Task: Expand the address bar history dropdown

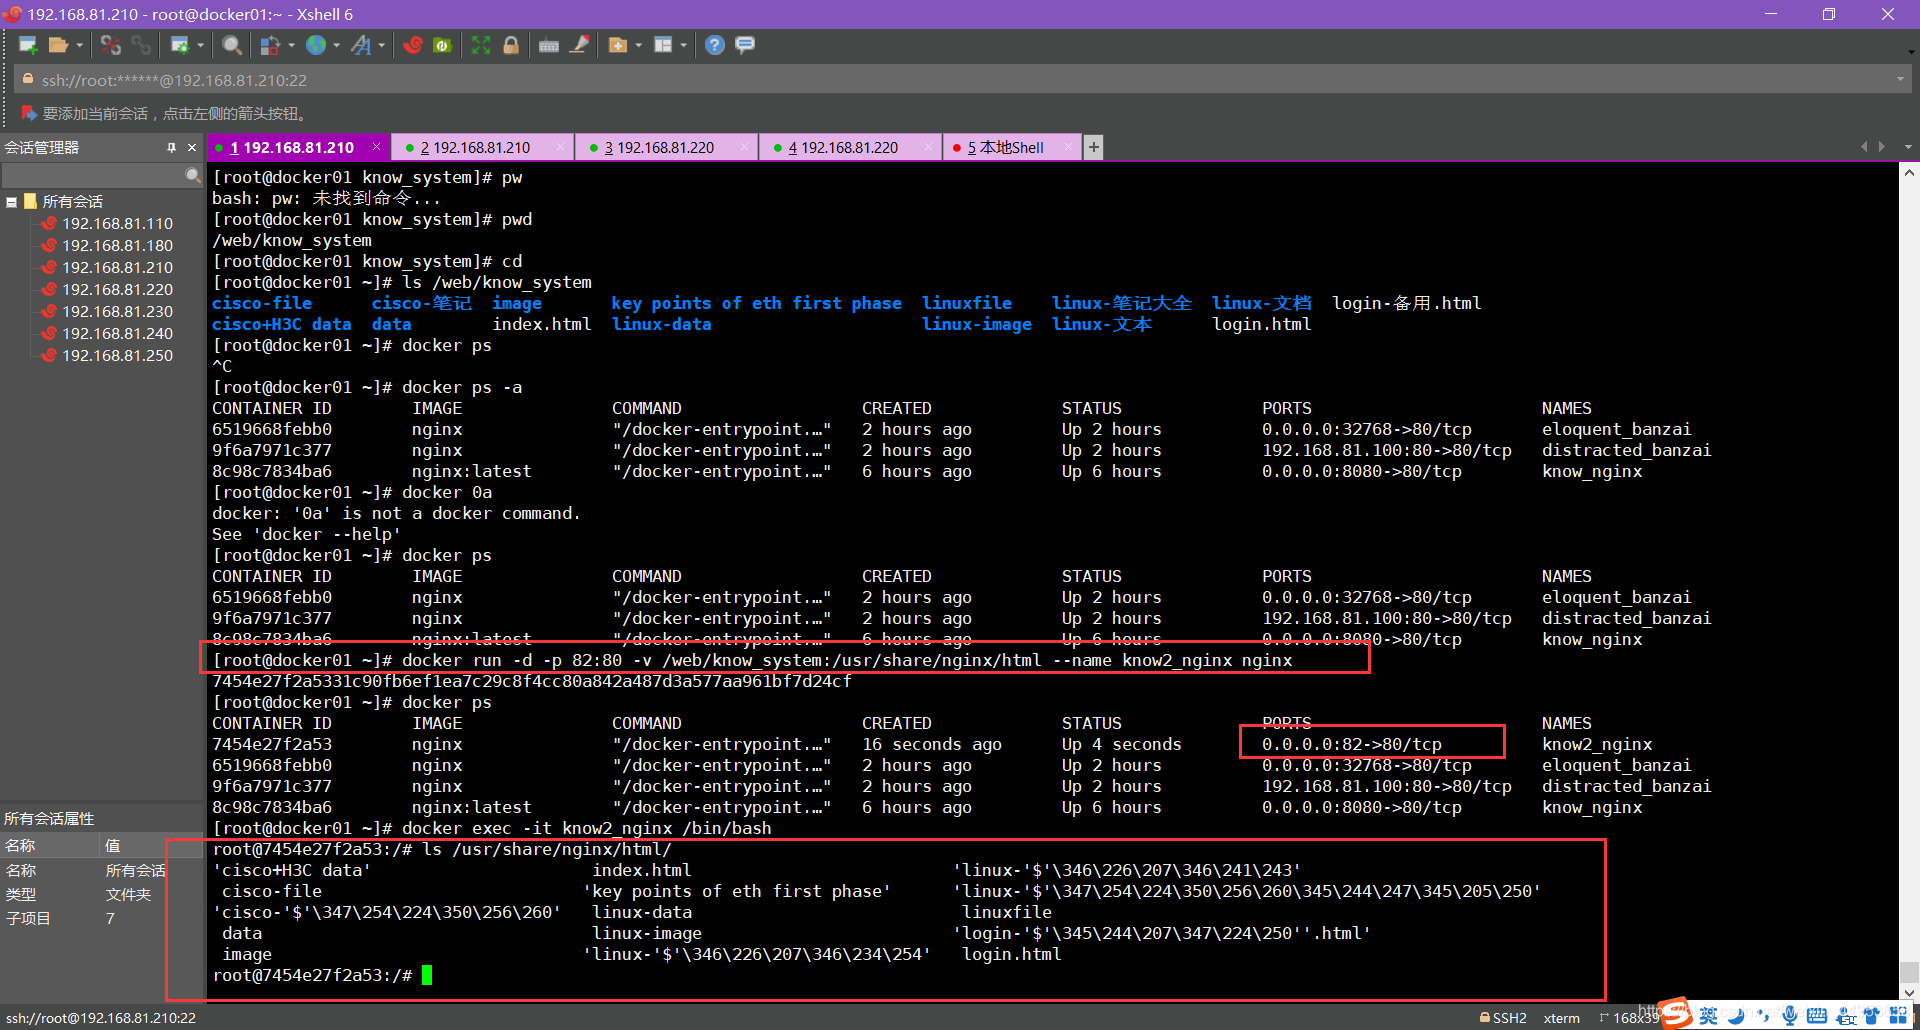Action: pyautogui.click(x=1900, y=80)
